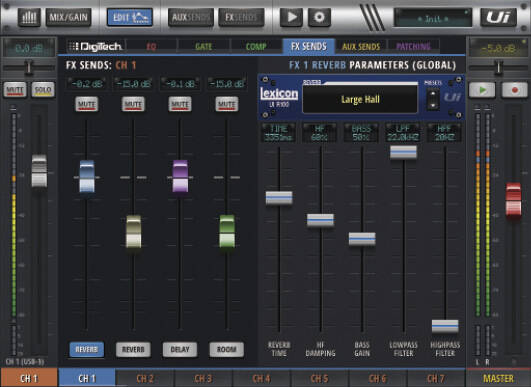Click the top toolbar record button
531x387 pixels.
coord(319,17)
